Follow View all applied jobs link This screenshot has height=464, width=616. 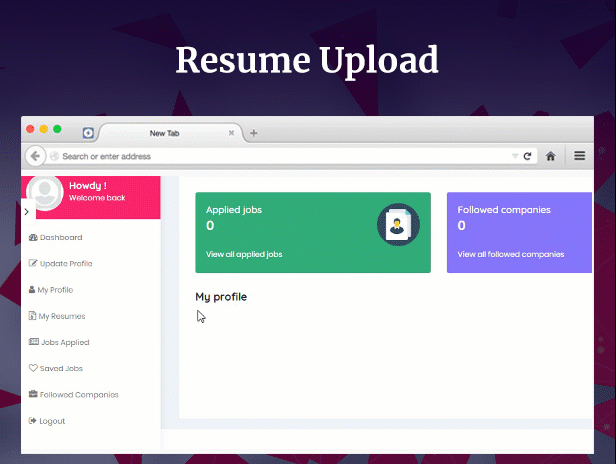(244, 254)
